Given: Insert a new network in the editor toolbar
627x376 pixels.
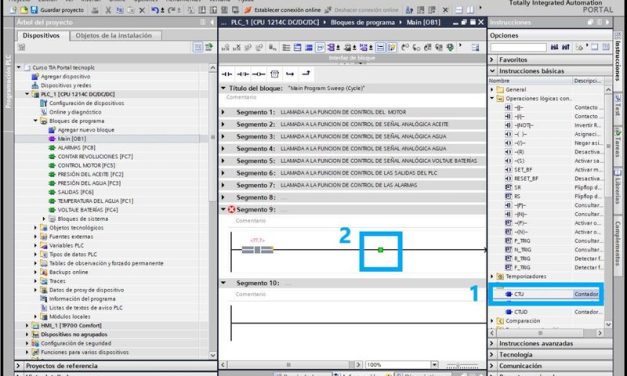Looking at the screenshot, I should [x=225, y=48].
